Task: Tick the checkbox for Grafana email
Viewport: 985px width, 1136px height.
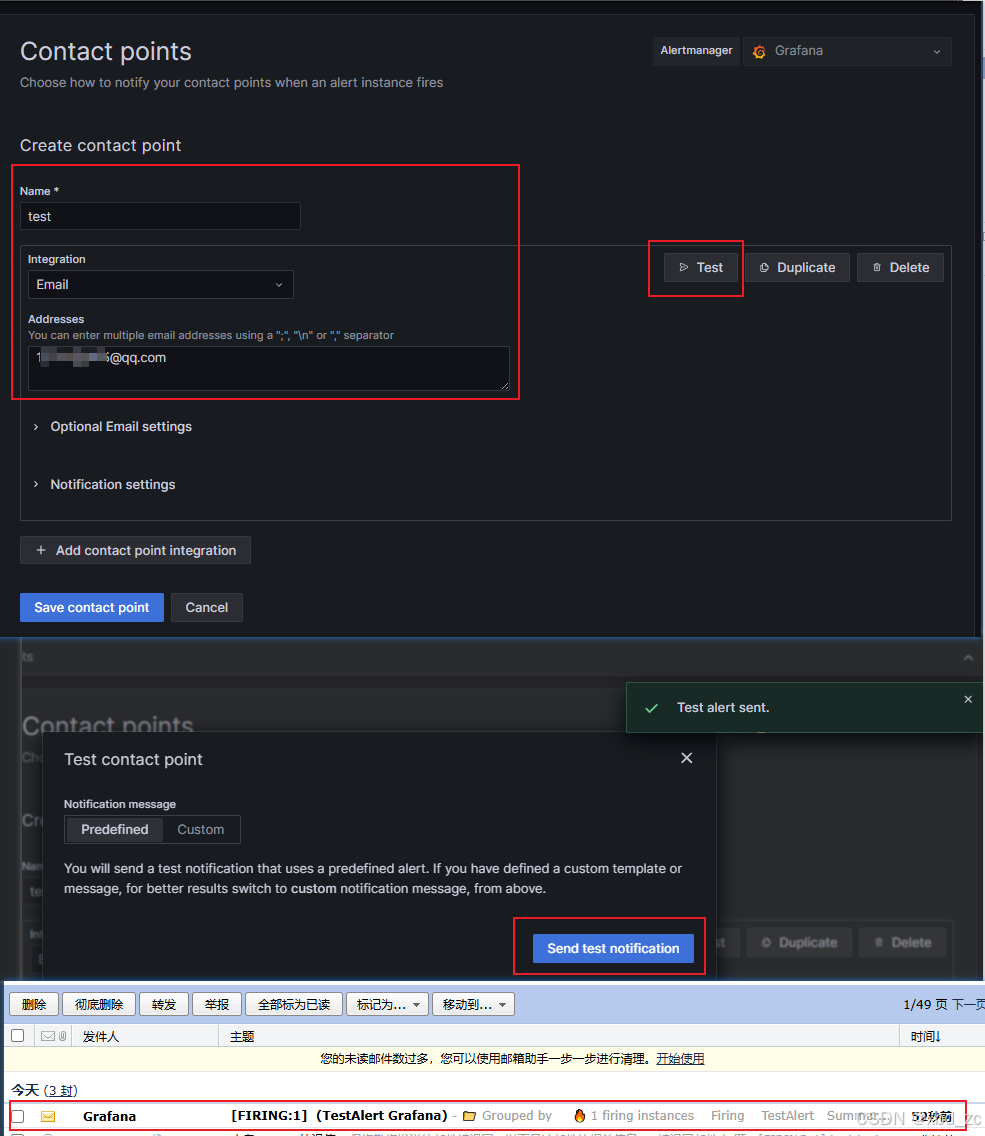Action: [18, 1116]
